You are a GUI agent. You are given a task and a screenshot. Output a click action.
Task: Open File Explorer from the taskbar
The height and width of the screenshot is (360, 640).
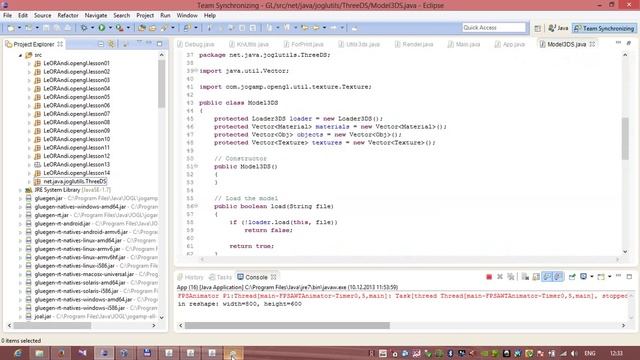39,353
